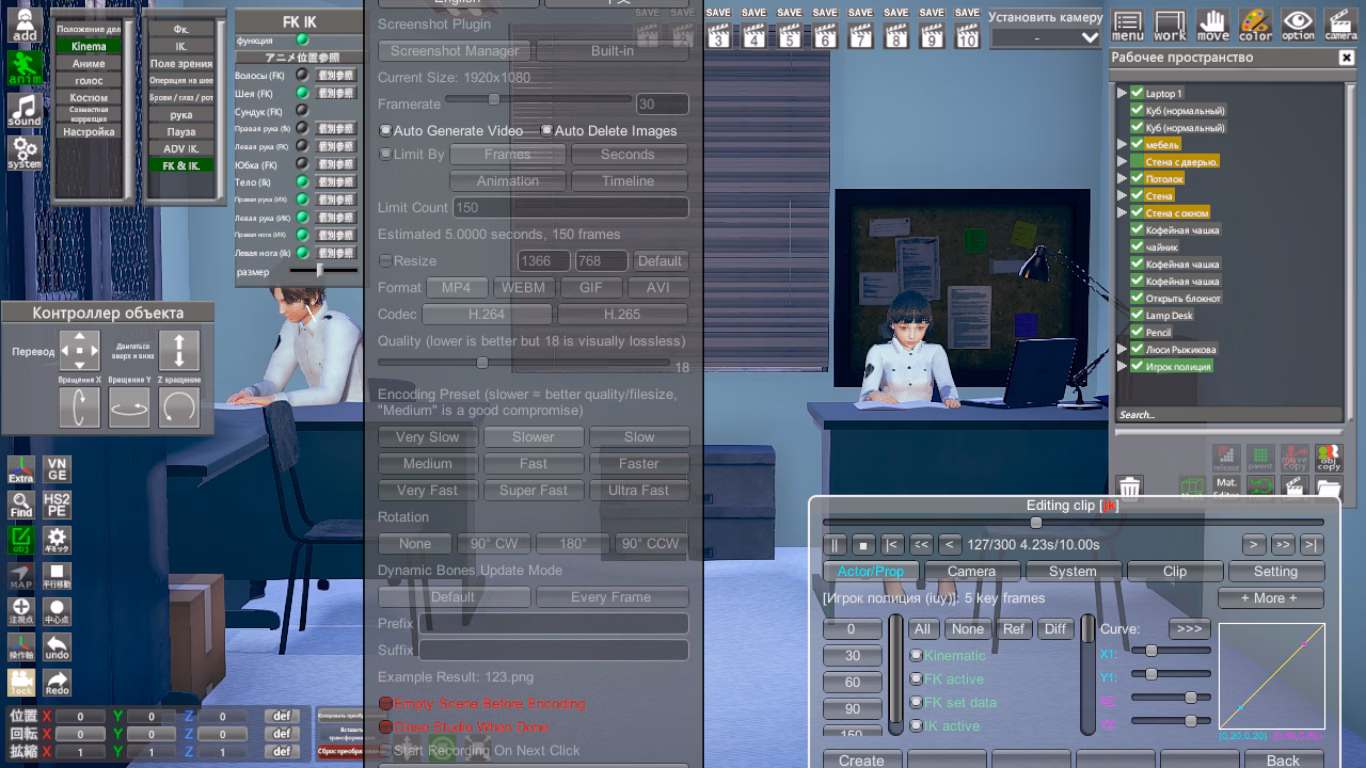1366x768 pixels.
Task: Uncheck the чайник visibility checkbox
Action: (1137, 247)
